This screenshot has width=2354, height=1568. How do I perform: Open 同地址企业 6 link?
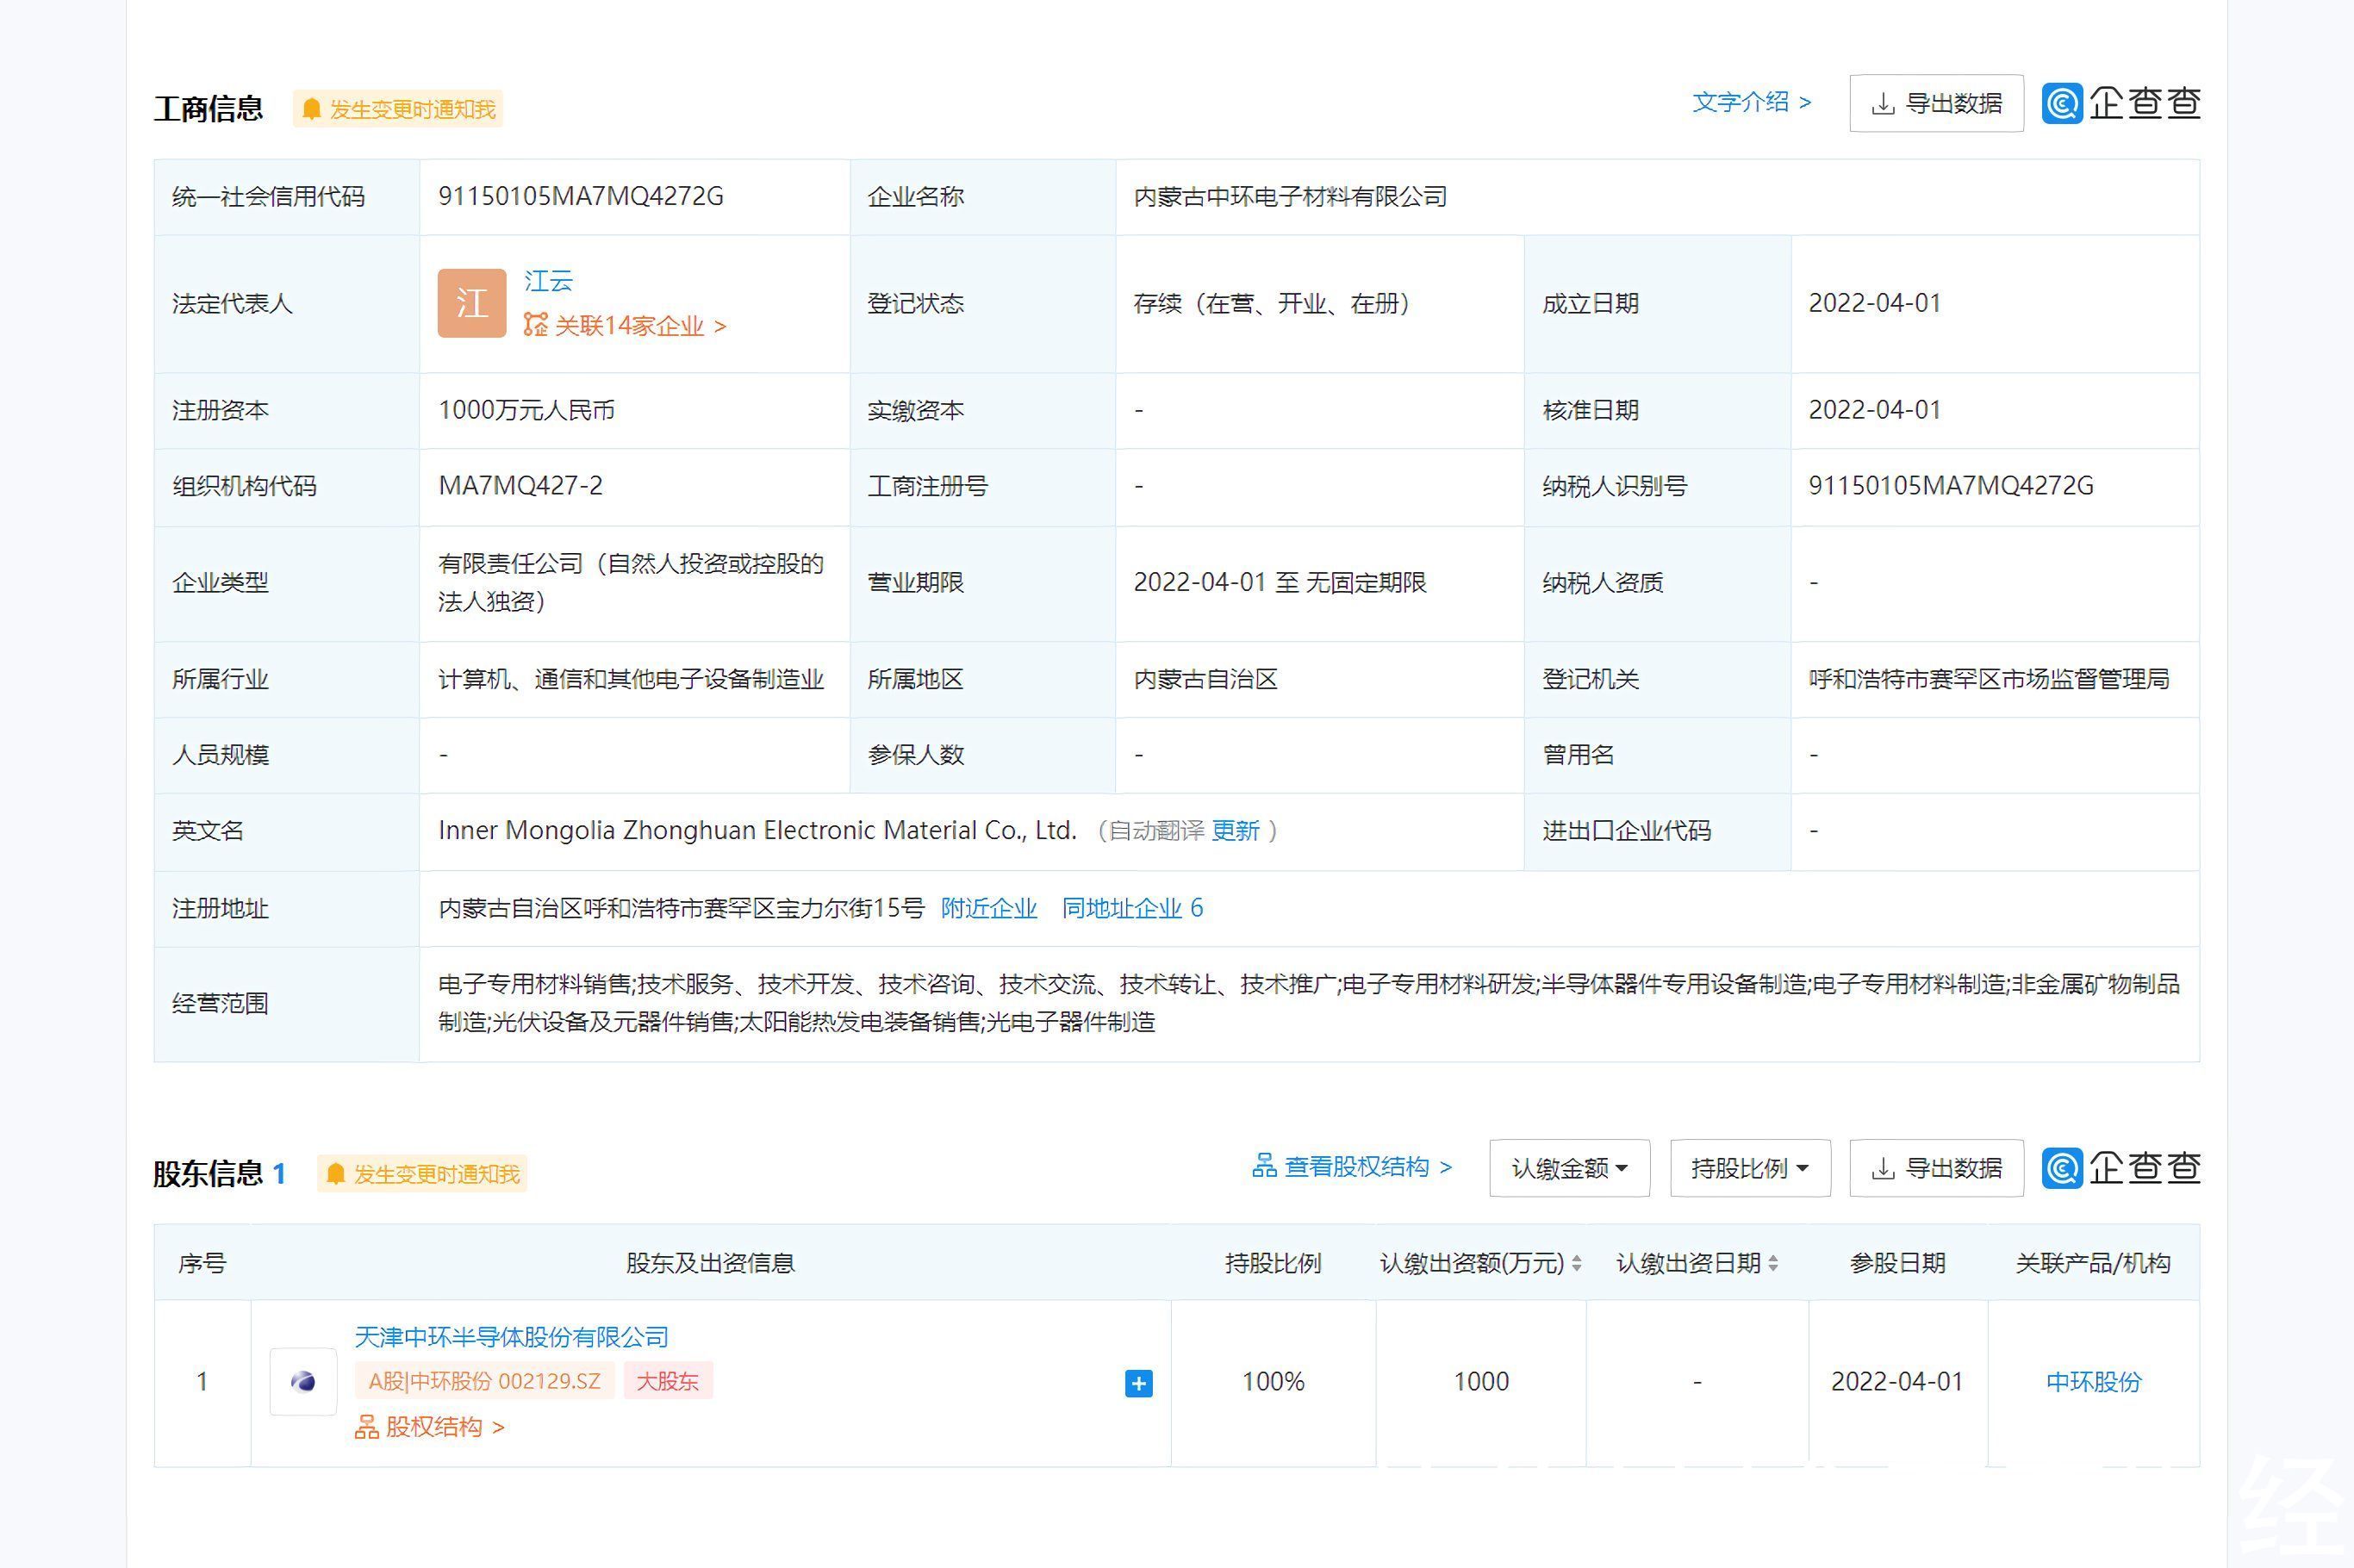[x=1132, y=908]
